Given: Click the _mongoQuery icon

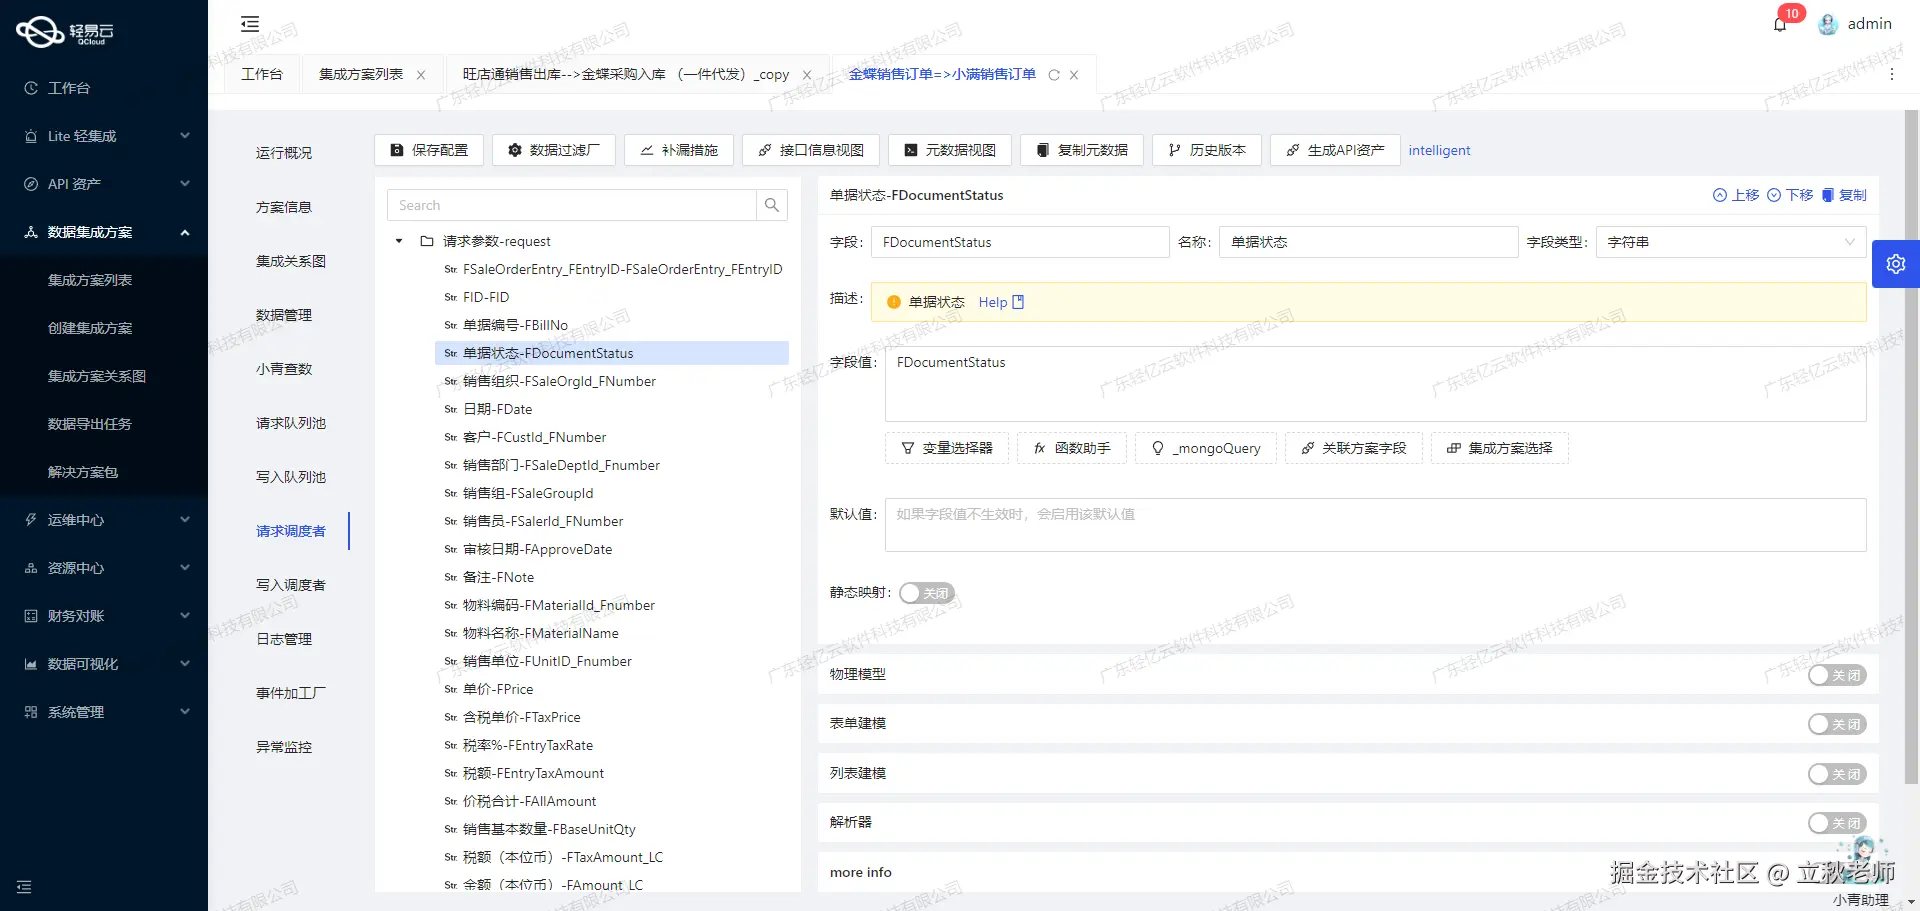Looking at the screenshot, I should pos(1157,448).
